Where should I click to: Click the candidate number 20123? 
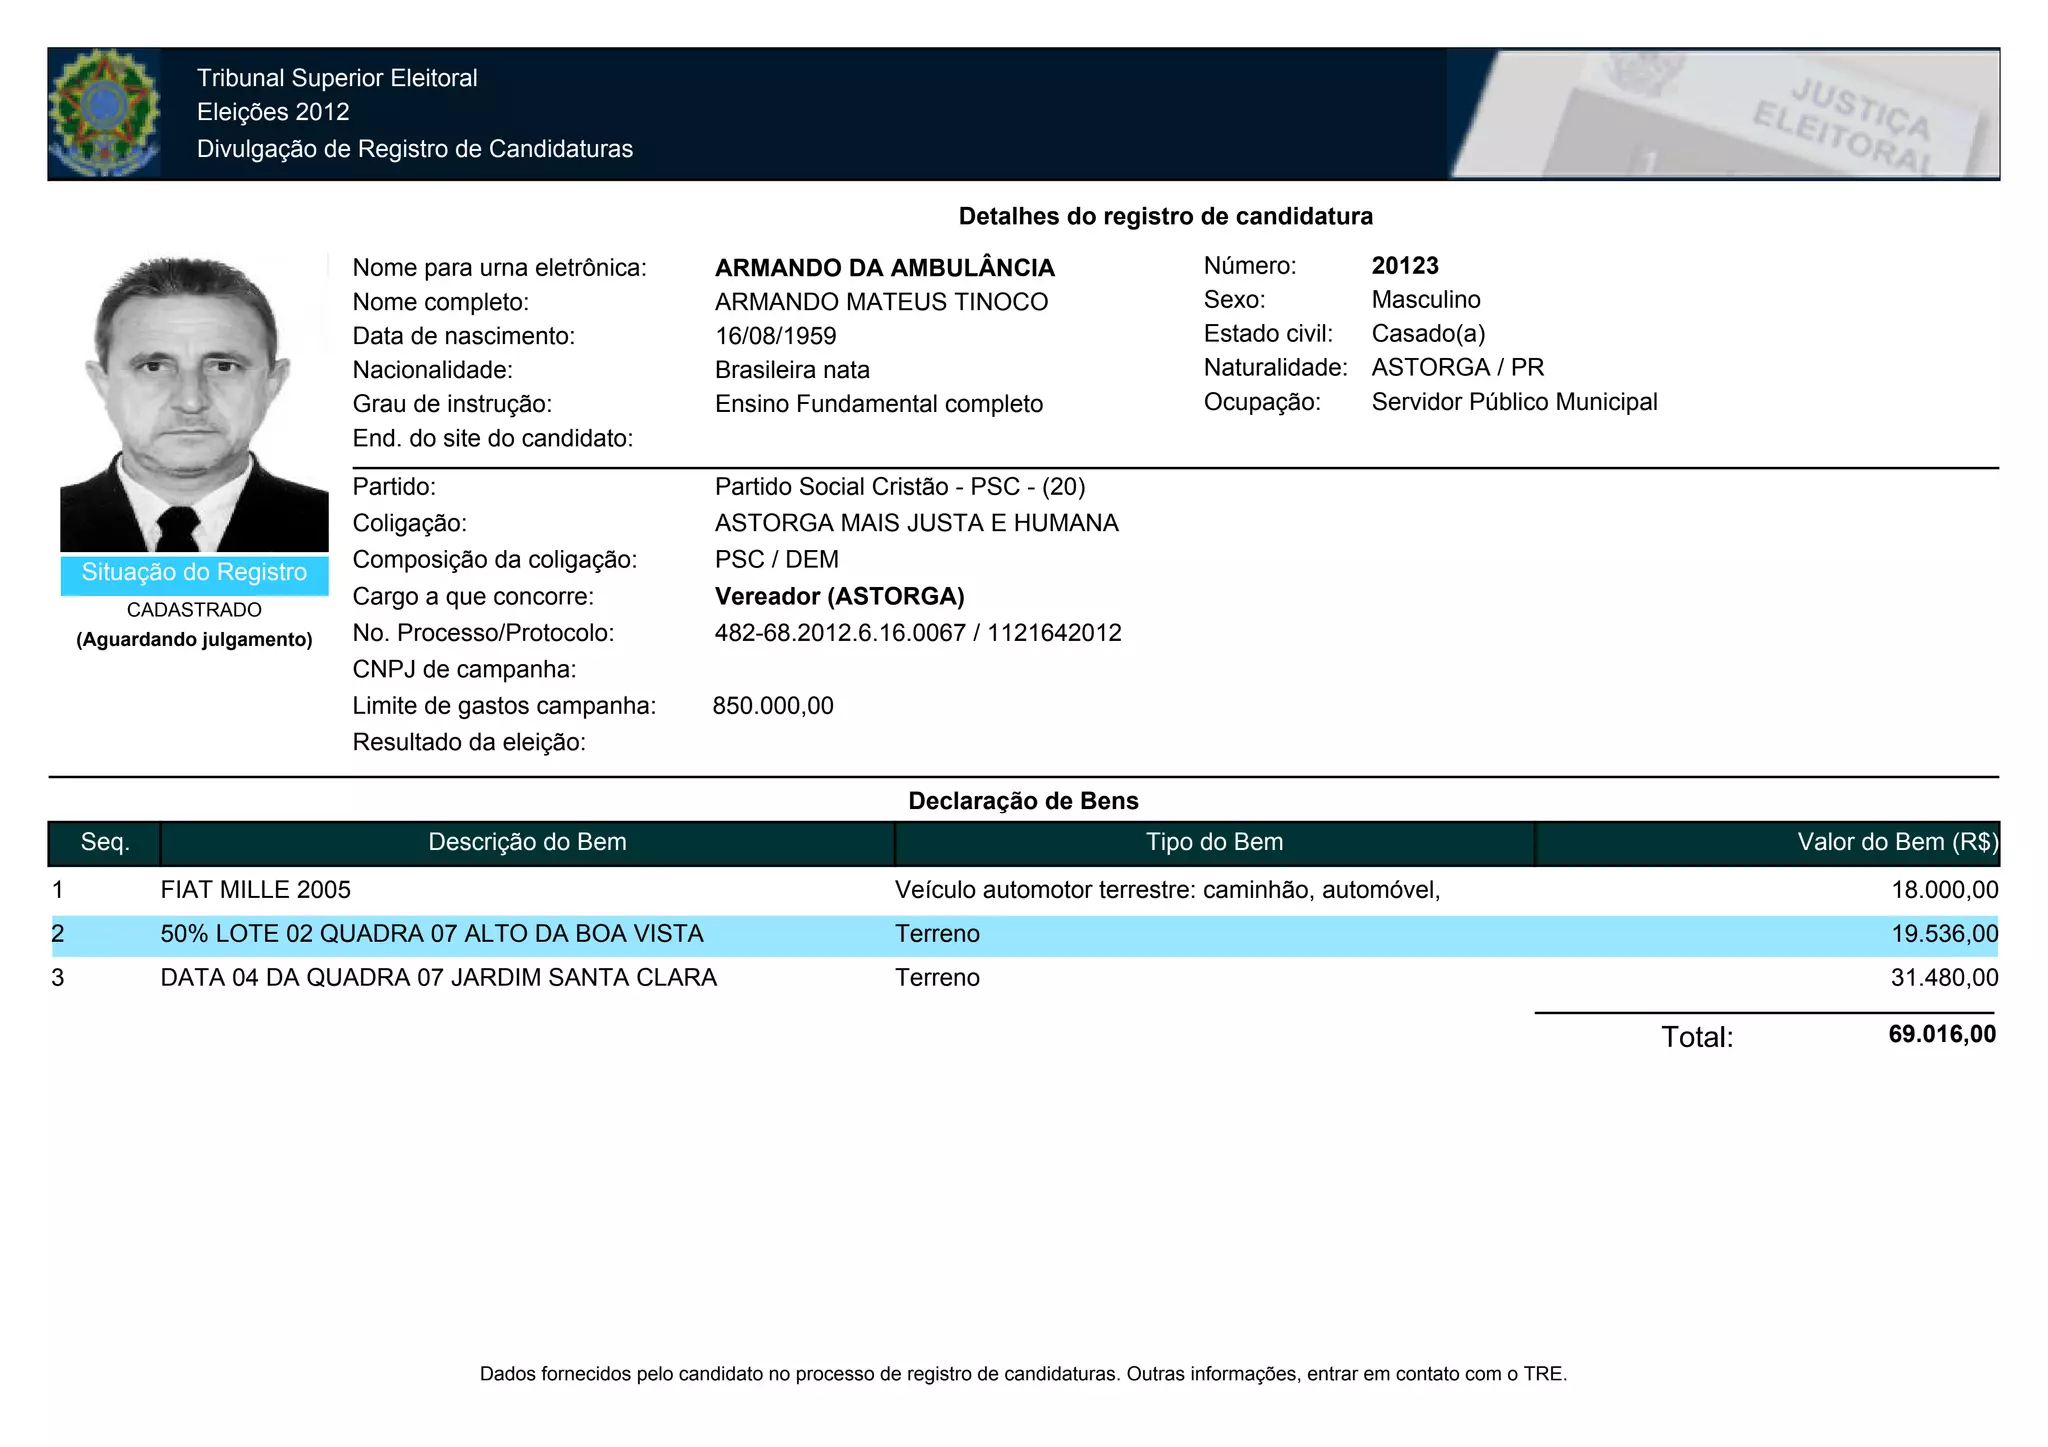click(x=1404, y=266)
